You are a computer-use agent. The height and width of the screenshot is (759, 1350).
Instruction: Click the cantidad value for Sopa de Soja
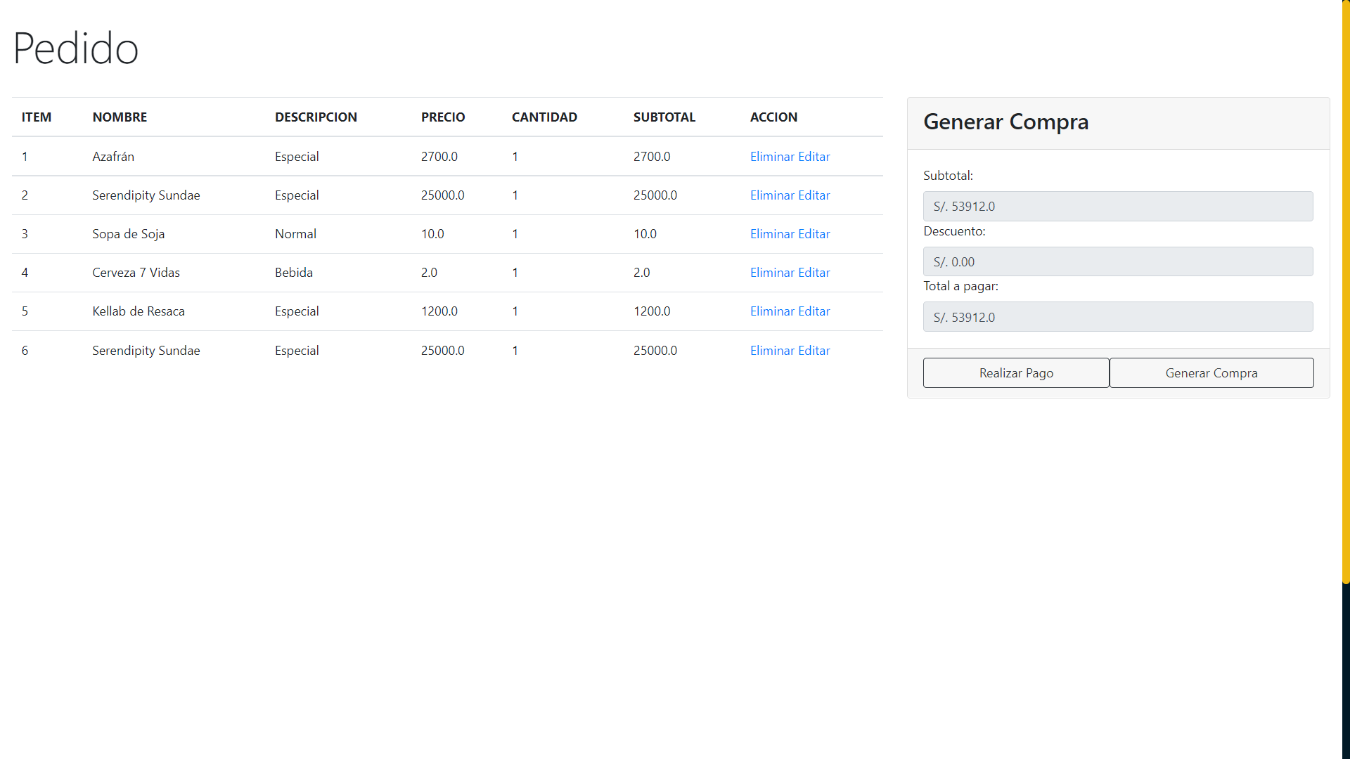tap(515, 234)
